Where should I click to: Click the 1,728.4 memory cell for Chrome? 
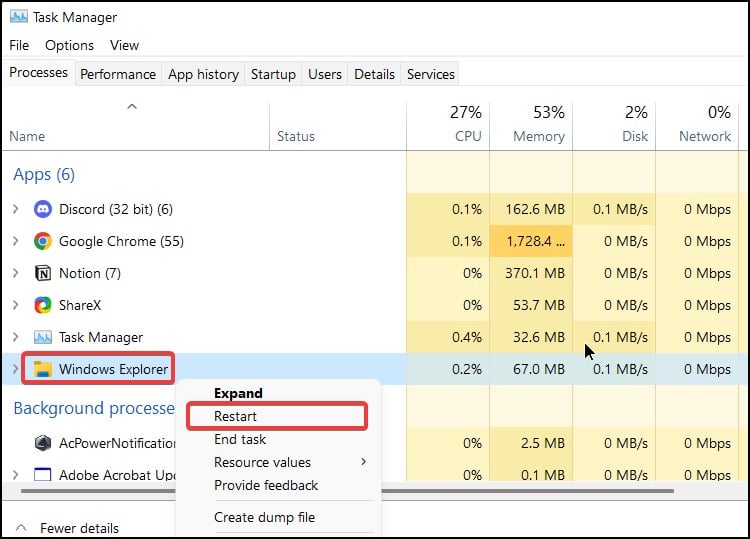pos(531,241)
